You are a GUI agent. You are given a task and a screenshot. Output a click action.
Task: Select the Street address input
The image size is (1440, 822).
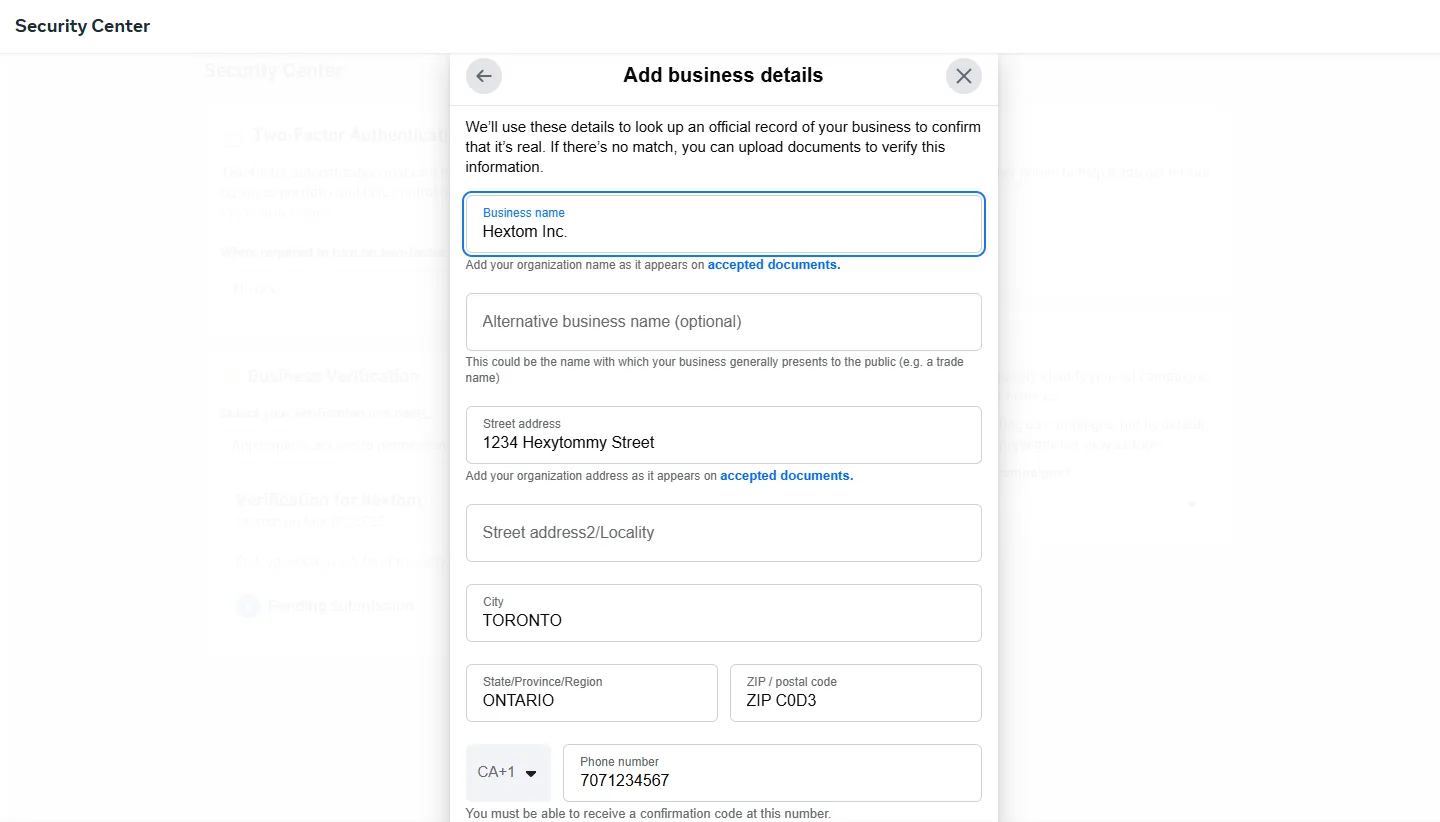click(x=724, y=435)
